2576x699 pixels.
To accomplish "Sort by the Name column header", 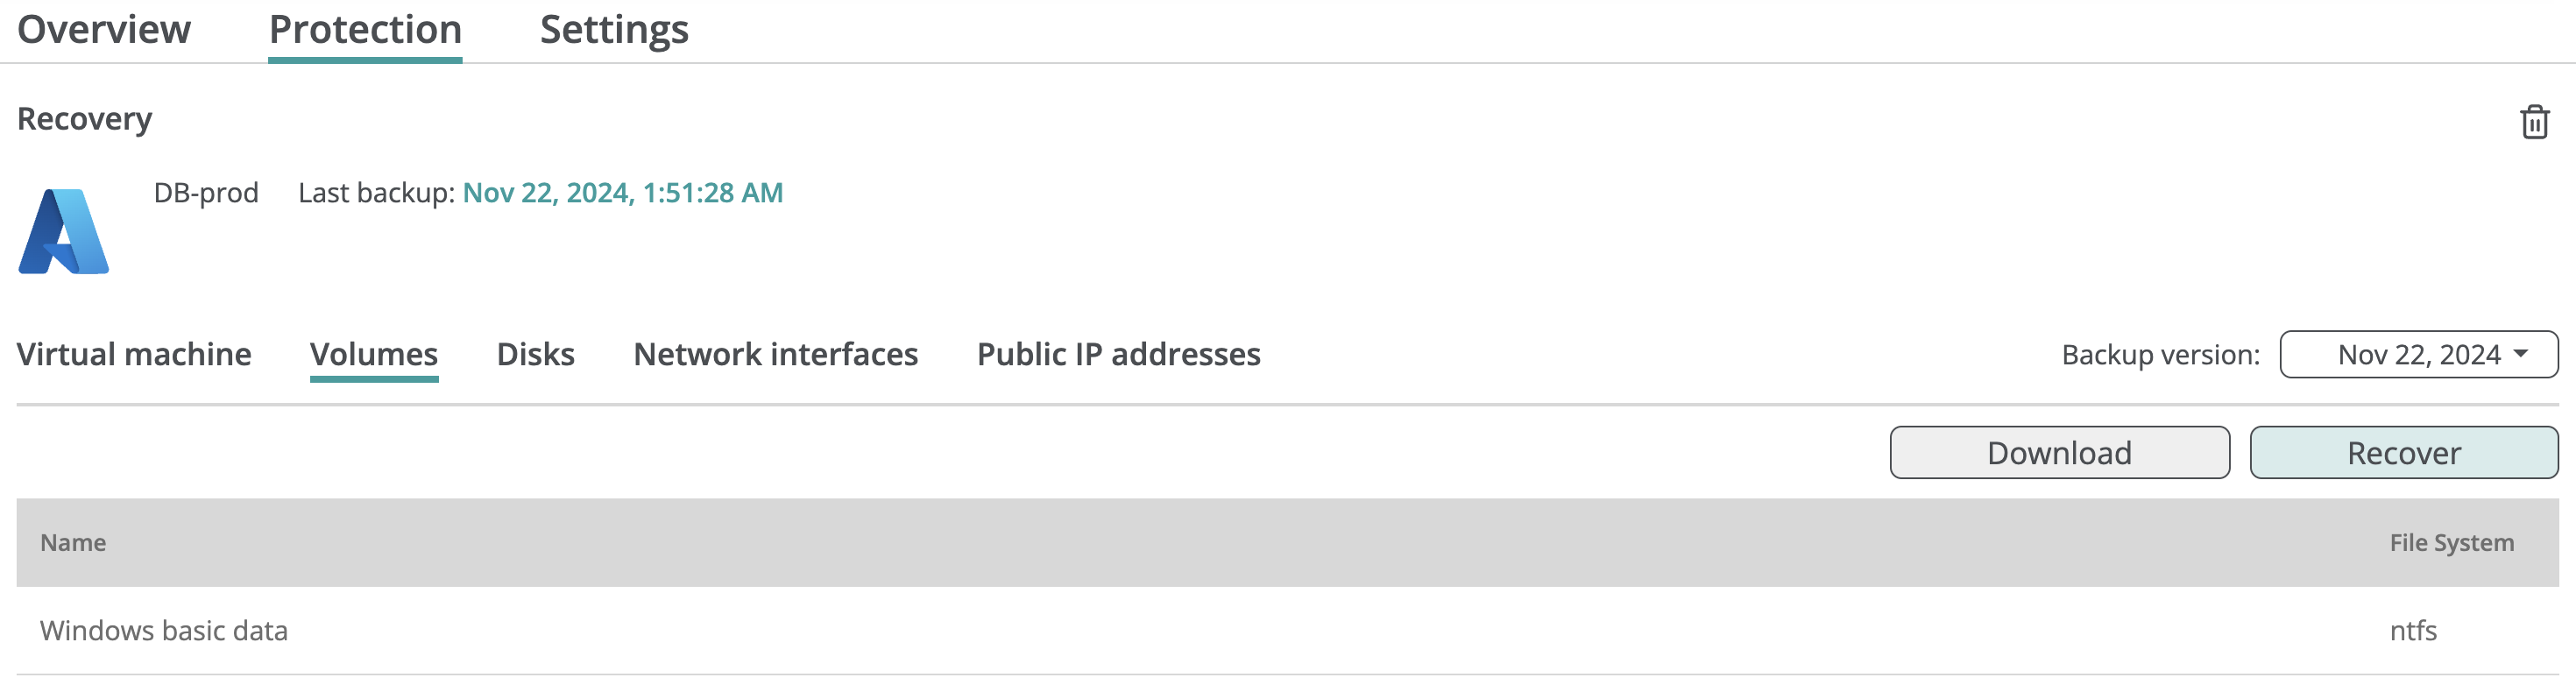I will click(73, 543).
